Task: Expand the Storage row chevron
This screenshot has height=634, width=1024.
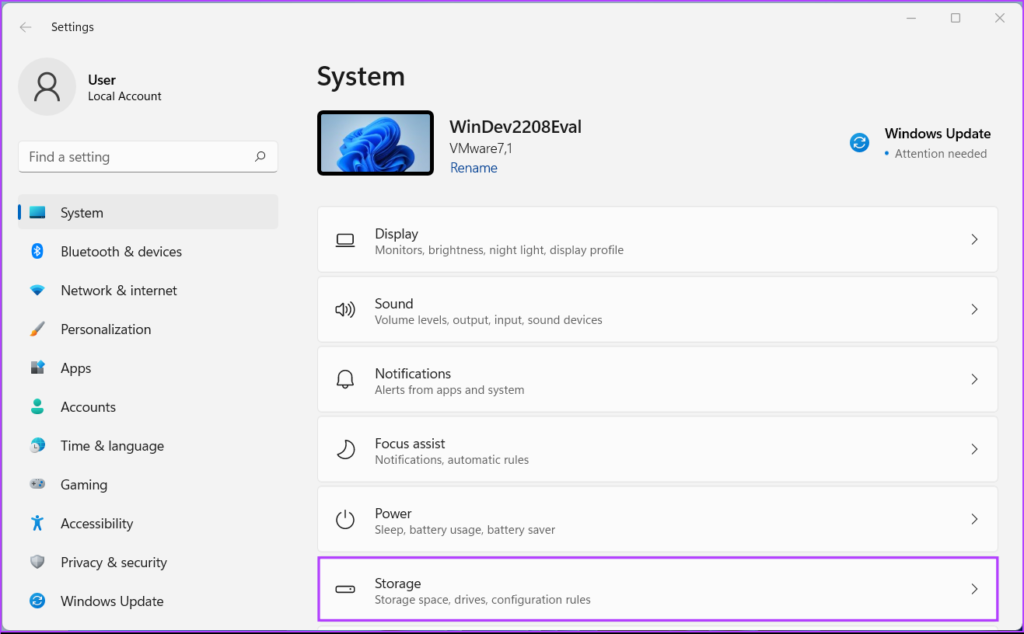Action: pyautogui.click(x=974, y=590)
